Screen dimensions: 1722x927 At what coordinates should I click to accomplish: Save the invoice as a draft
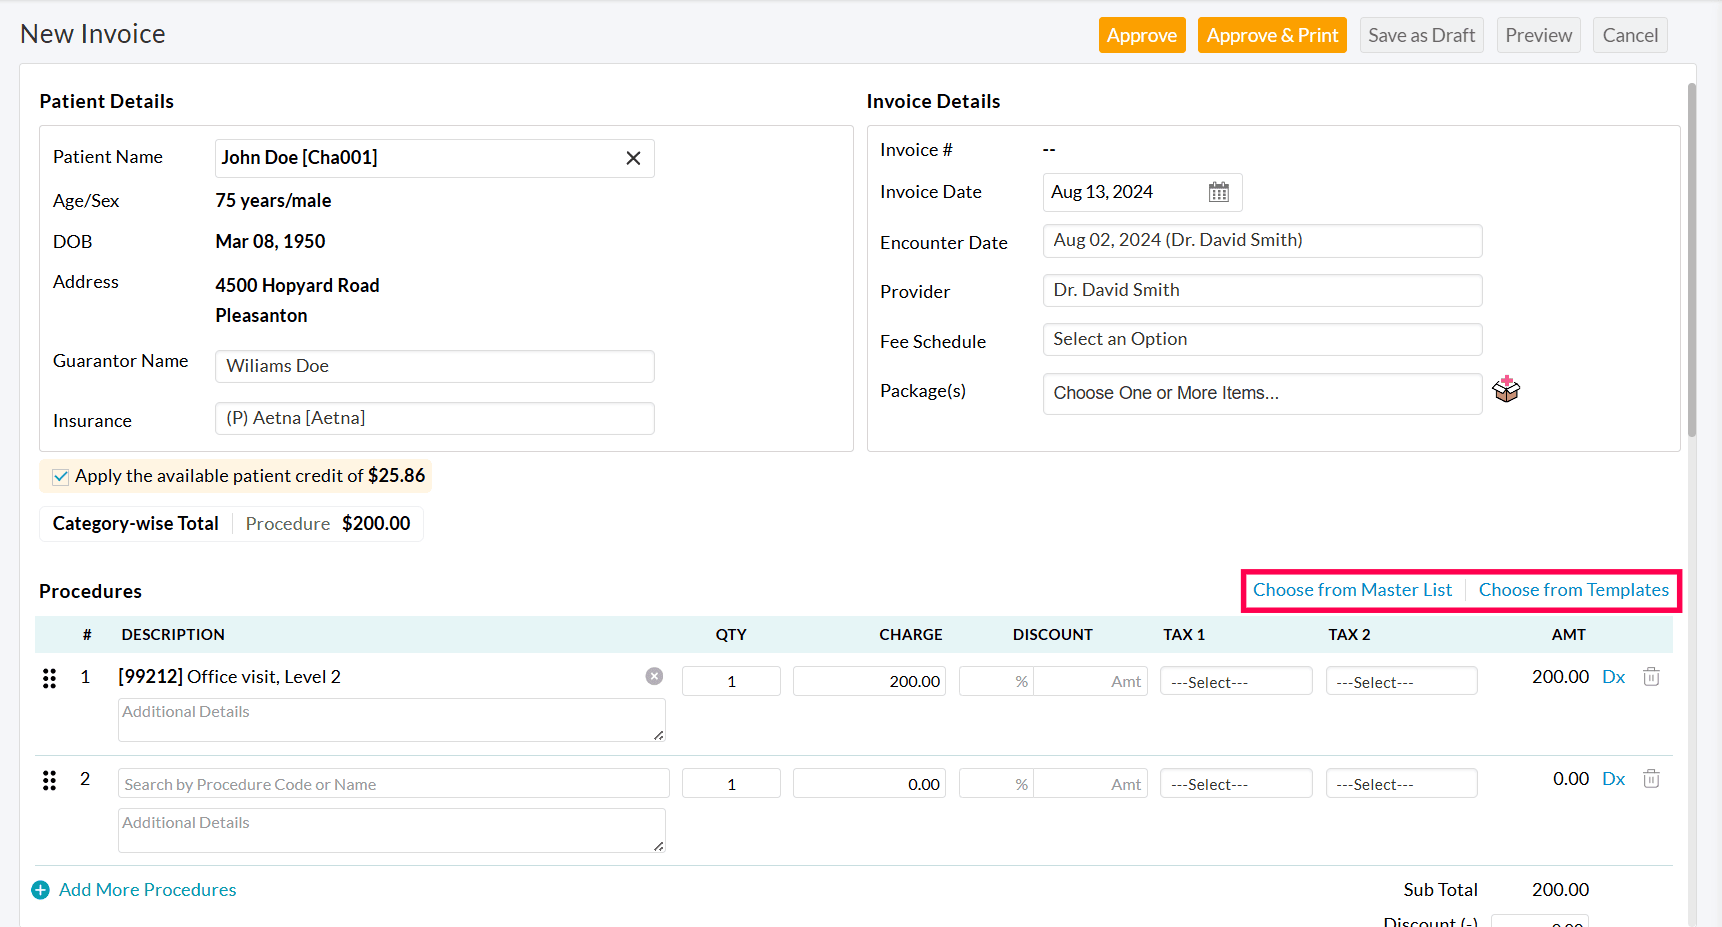[1421, 34]
